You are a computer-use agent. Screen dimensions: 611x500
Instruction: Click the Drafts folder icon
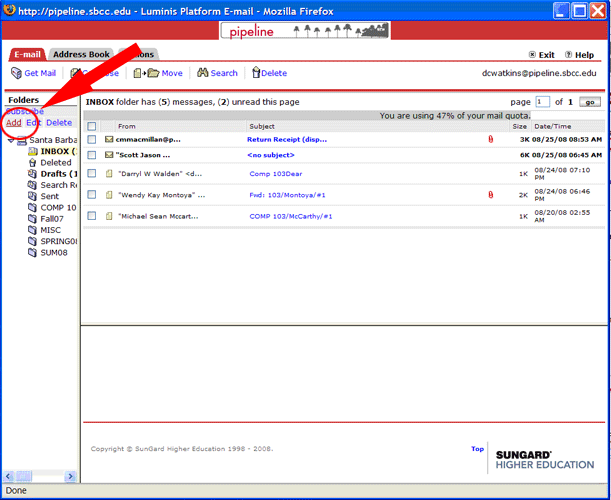pos(32,174)
